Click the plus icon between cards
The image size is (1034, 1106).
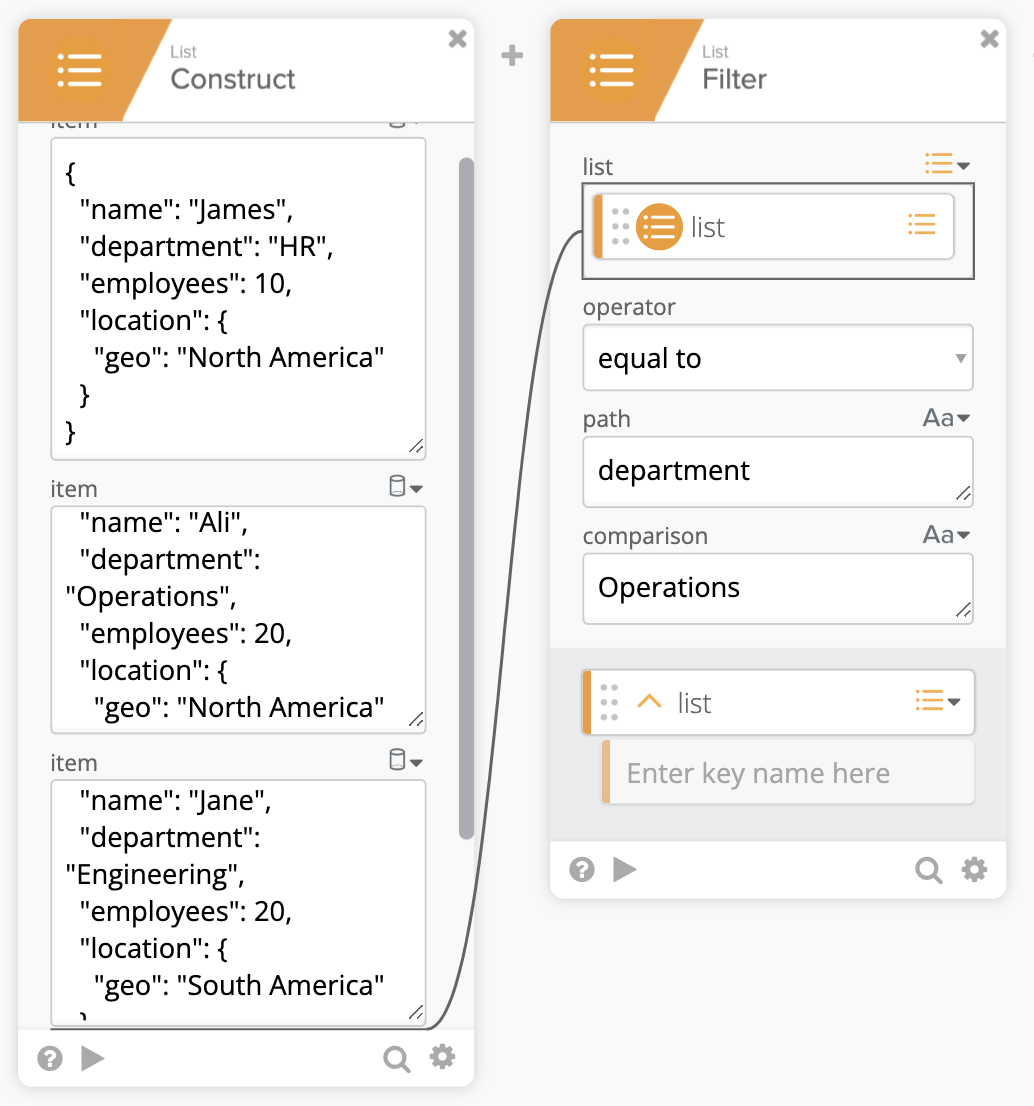[x=512, y=56]
